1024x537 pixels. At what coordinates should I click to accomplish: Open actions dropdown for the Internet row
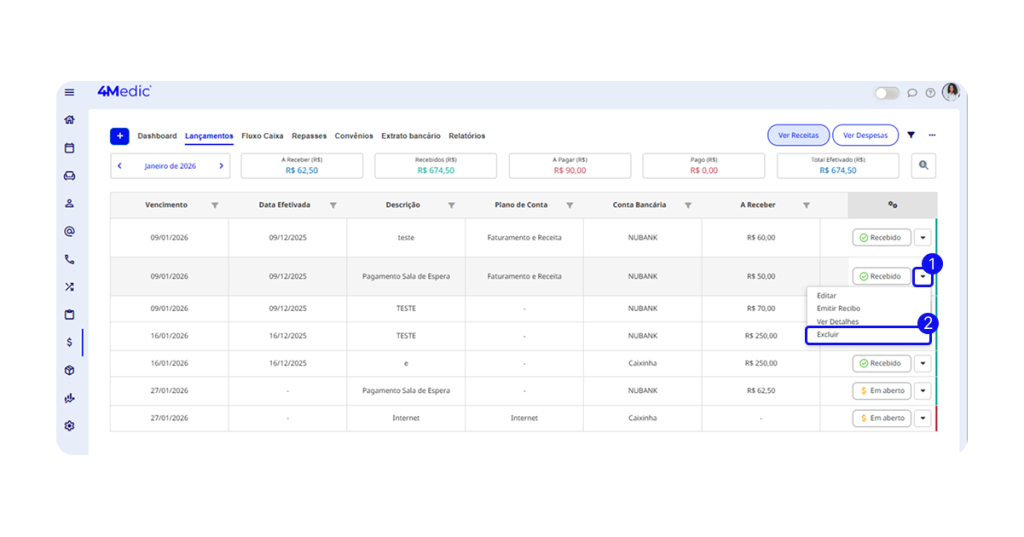pos(922,418)
